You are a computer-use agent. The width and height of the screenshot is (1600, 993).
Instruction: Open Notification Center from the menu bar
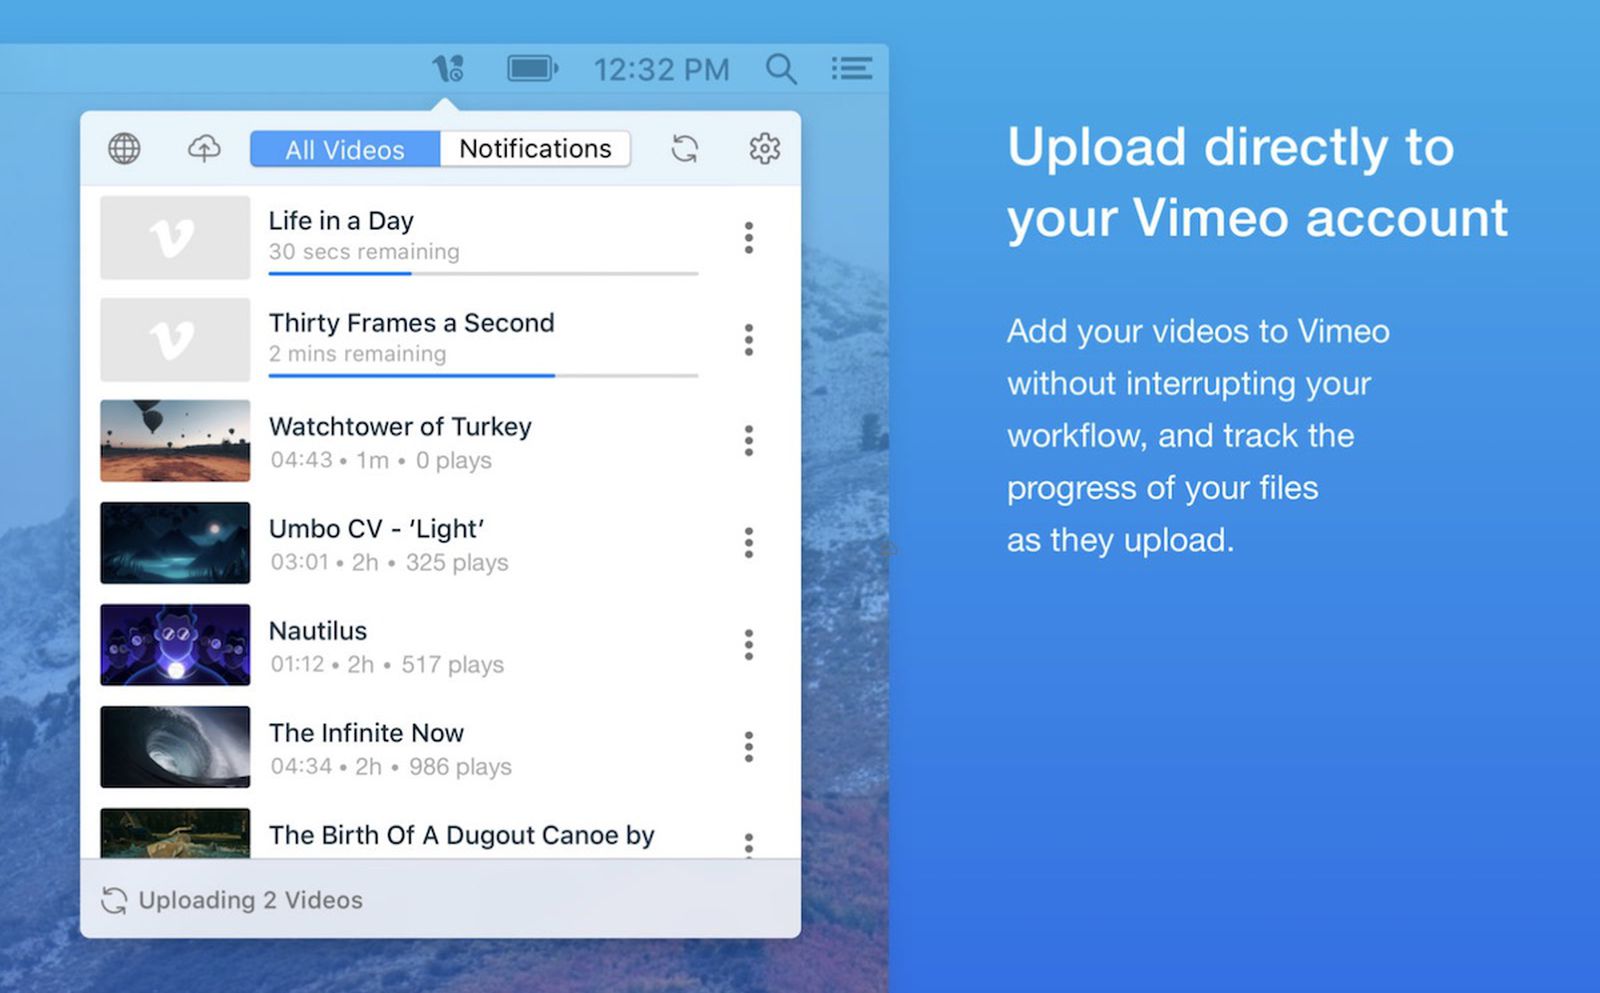click(852, 67)
